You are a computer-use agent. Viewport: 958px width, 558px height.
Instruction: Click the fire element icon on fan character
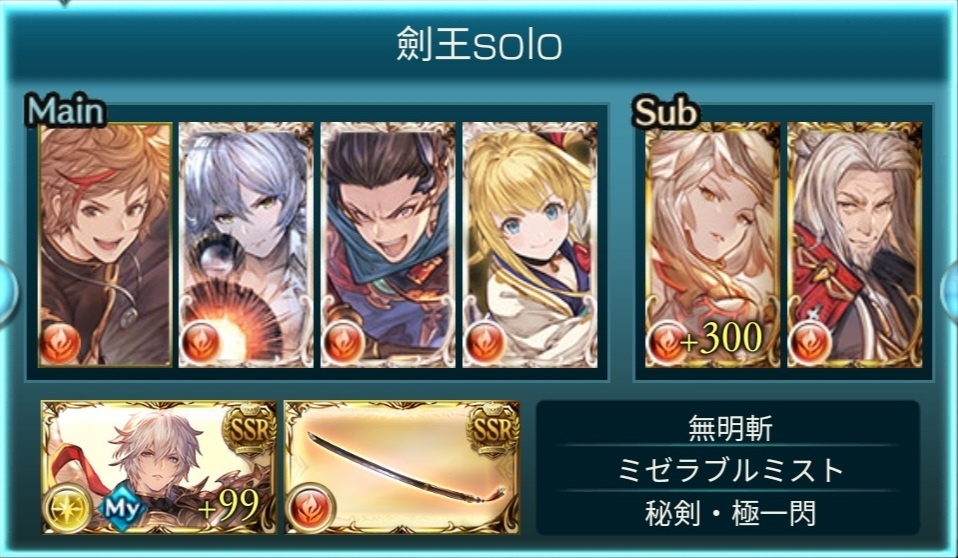(201, 342)
